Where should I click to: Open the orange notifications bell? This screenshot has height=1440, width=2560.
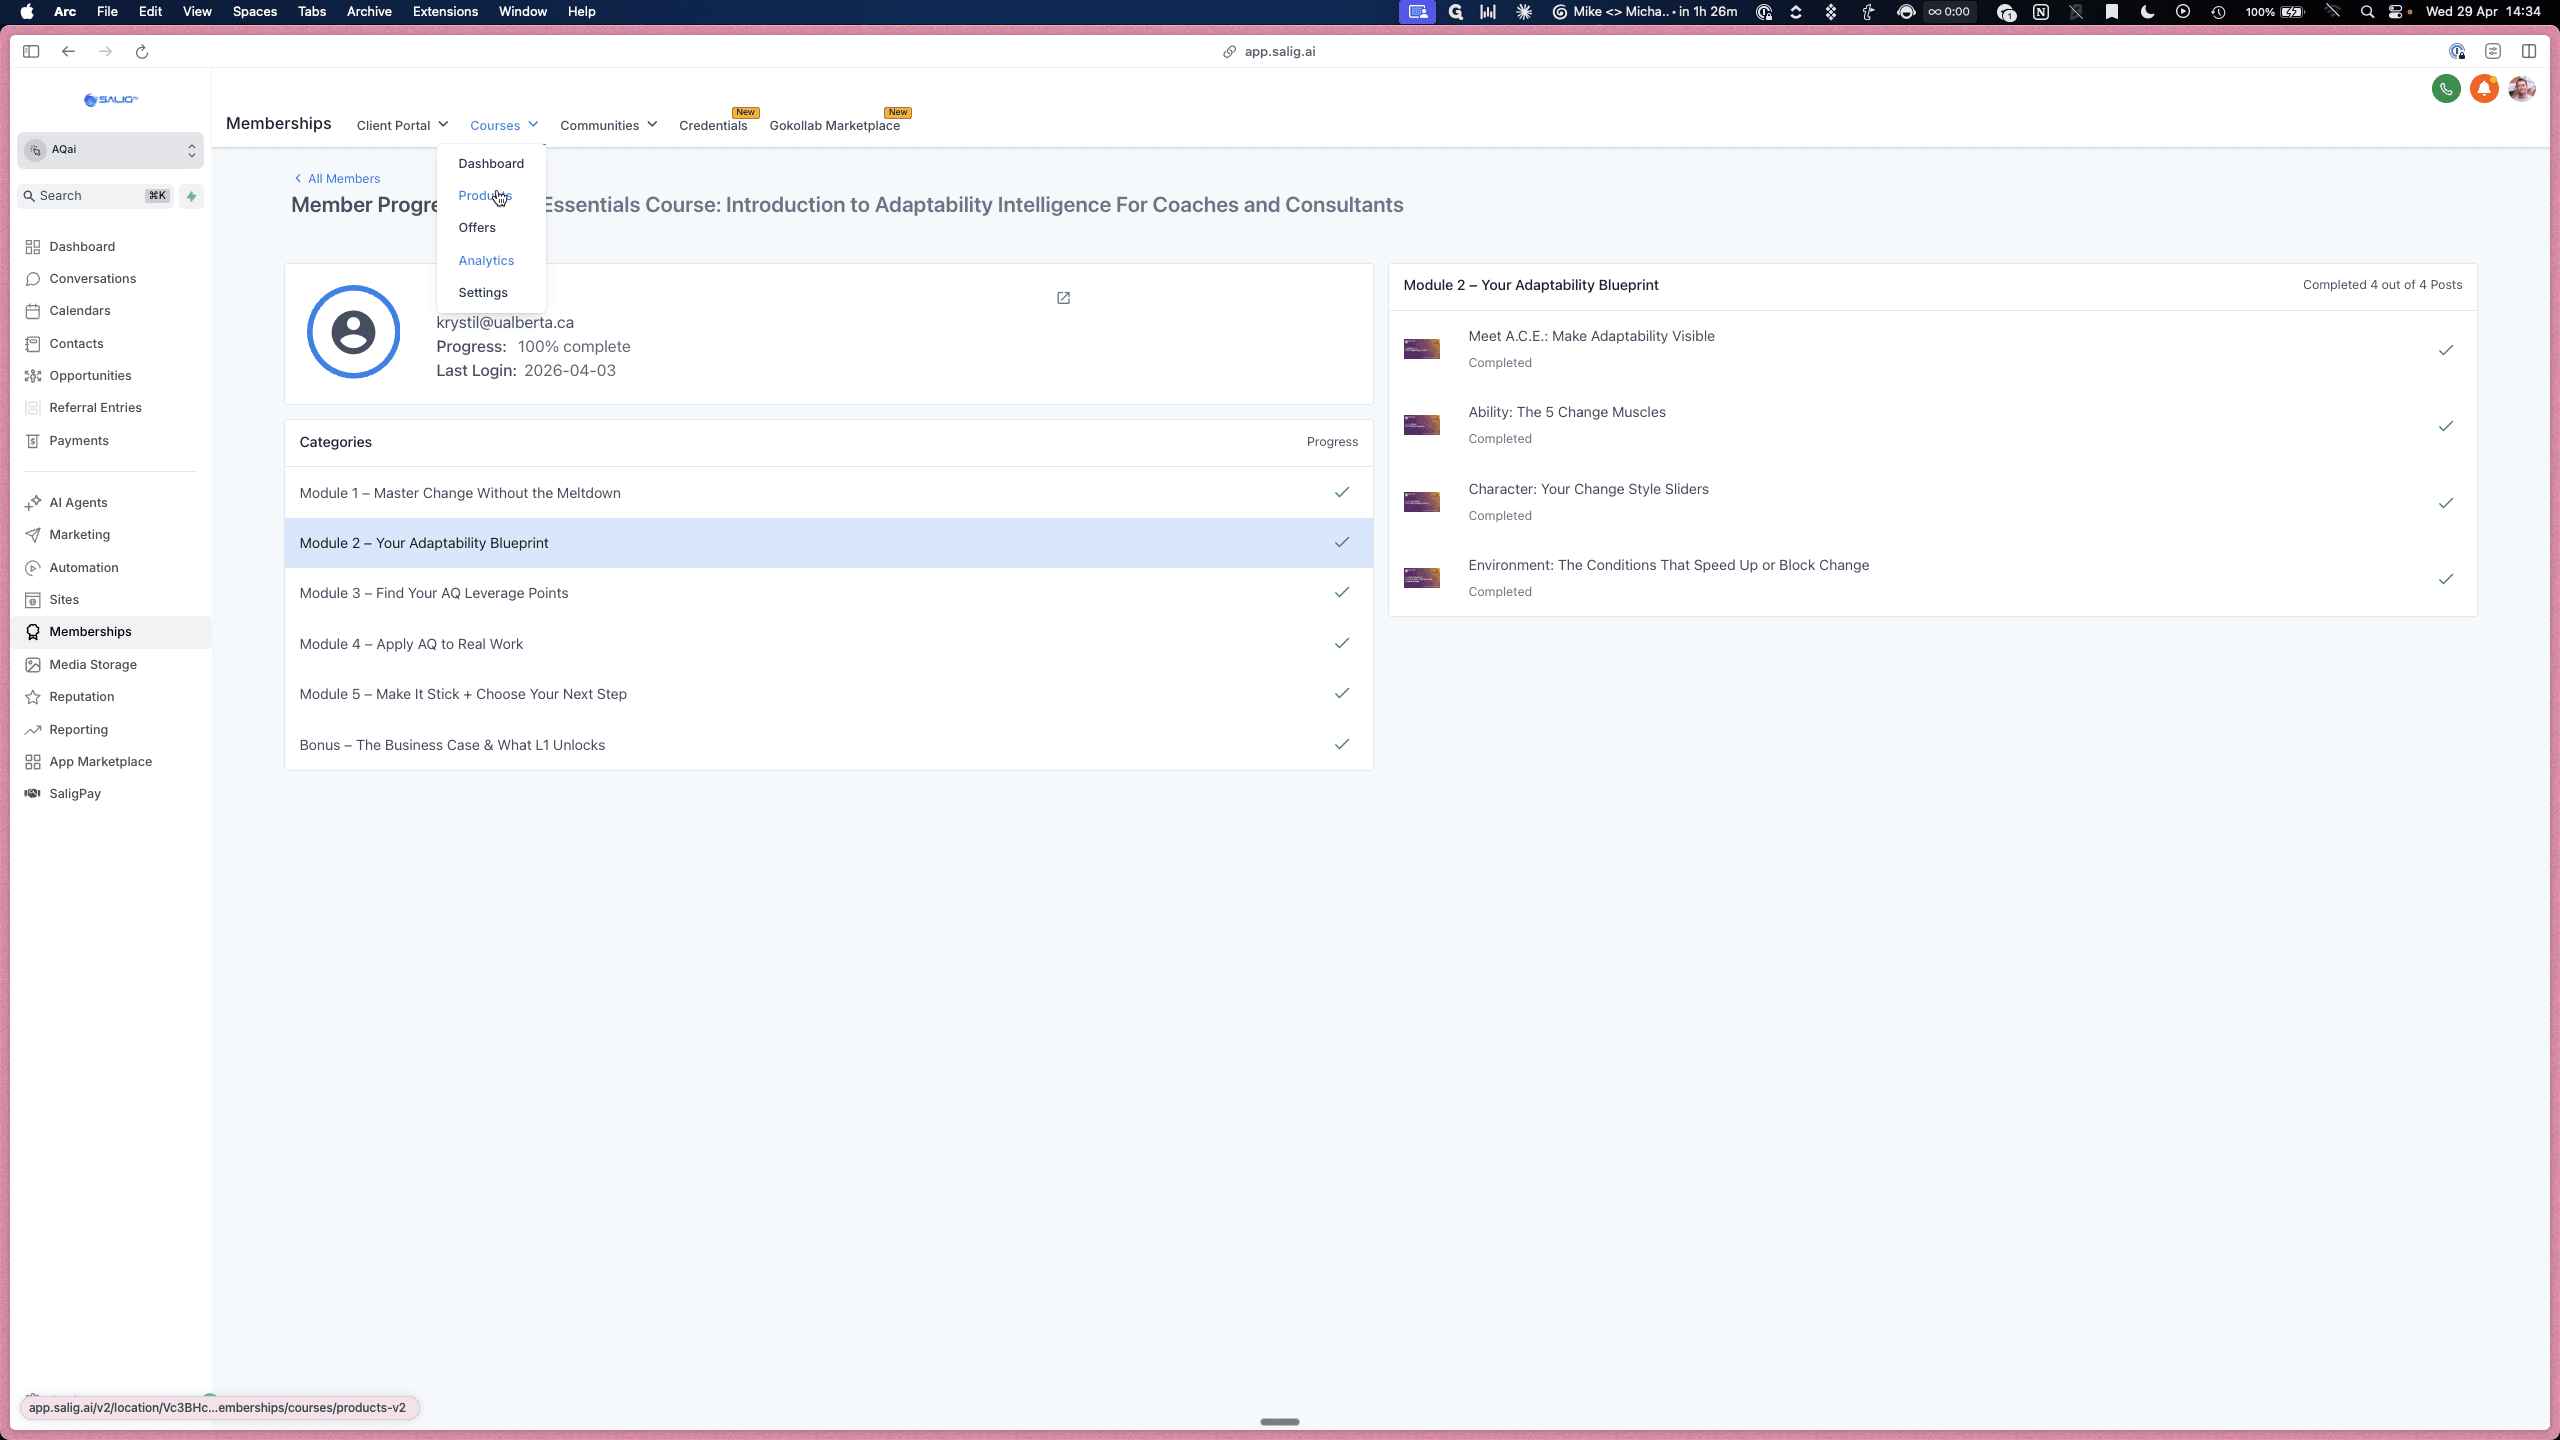pos(2484,89)
